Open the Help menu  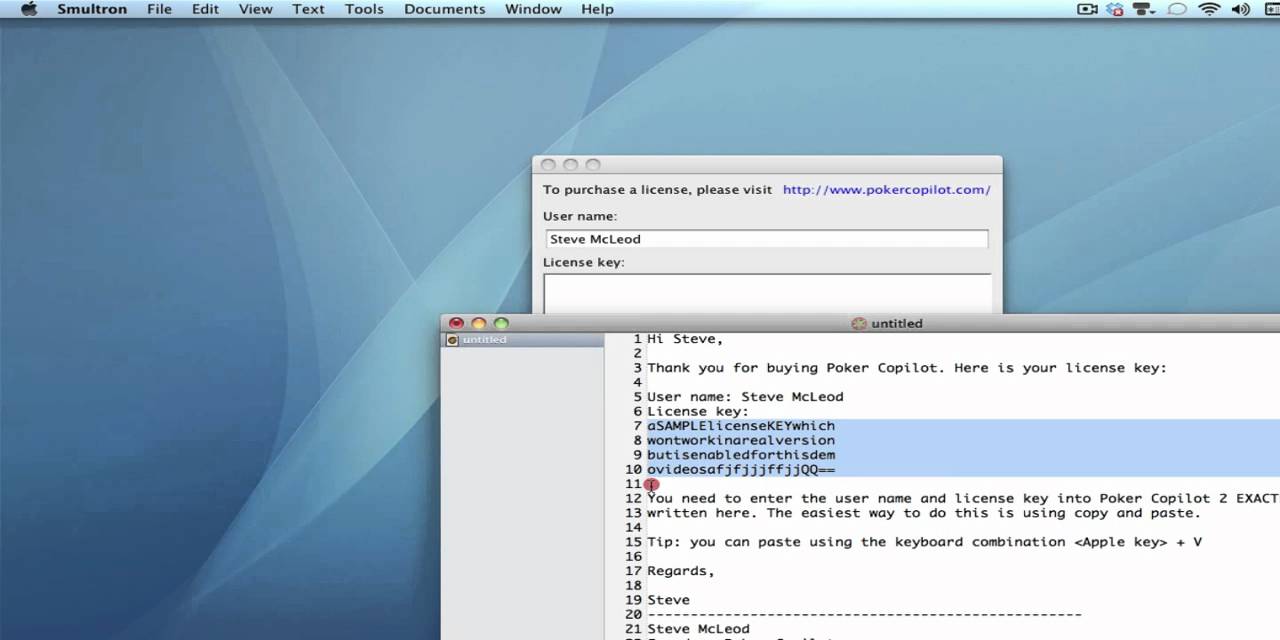(x=597, y=9)
